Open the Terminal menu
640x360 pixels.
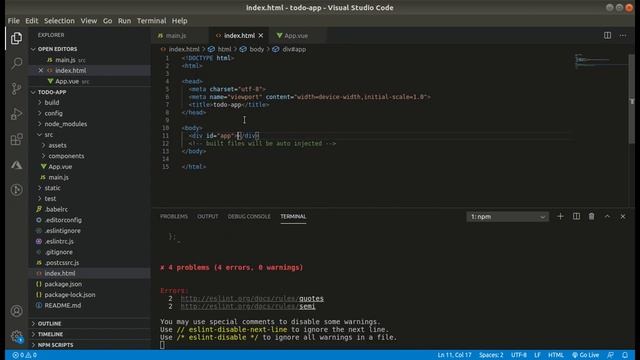[x=151, y=21]
